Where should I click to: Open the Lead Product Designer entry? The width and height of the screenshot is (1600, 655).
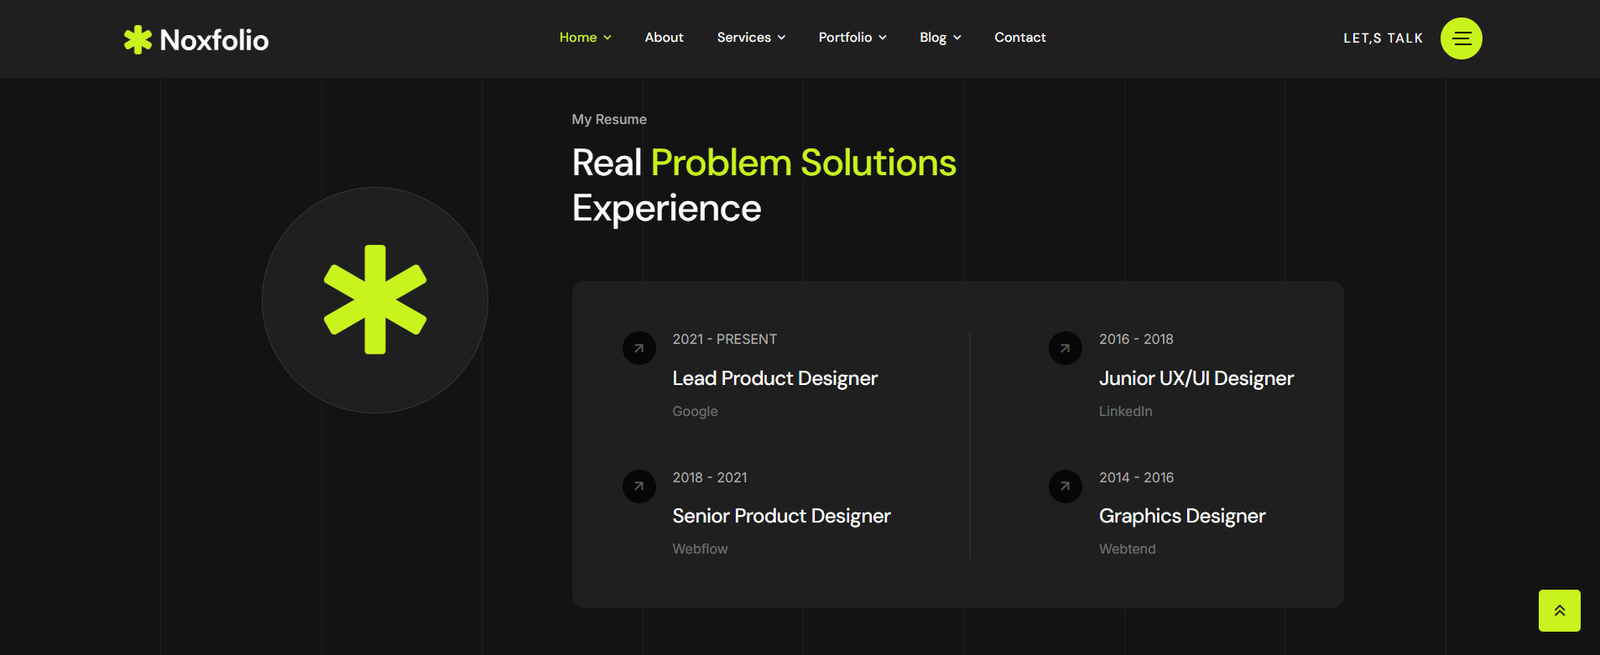tap(775, 378)
